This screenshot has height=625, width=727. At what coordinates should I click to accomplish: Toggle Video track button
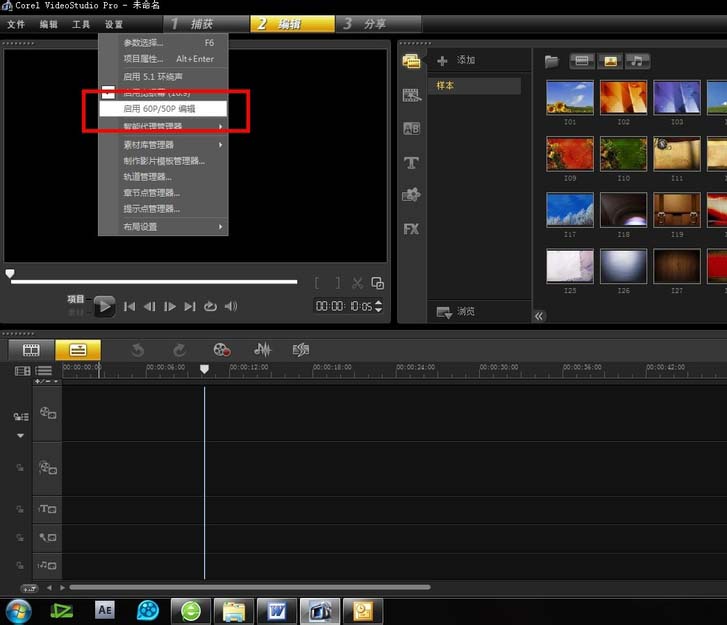(x=48, y=413)
